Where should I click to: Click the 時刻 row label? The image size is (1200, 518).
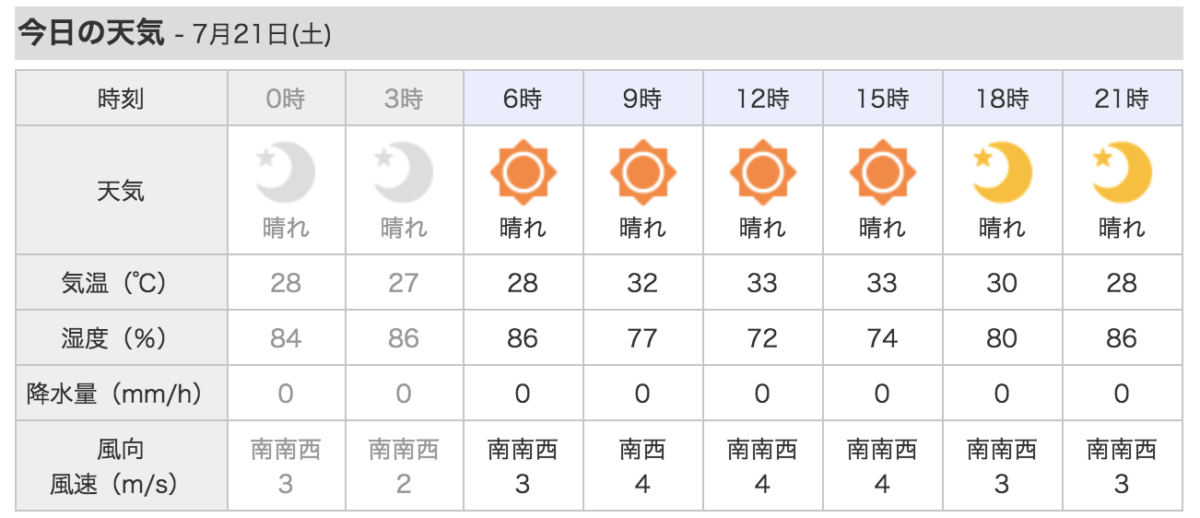coord(121,98)
